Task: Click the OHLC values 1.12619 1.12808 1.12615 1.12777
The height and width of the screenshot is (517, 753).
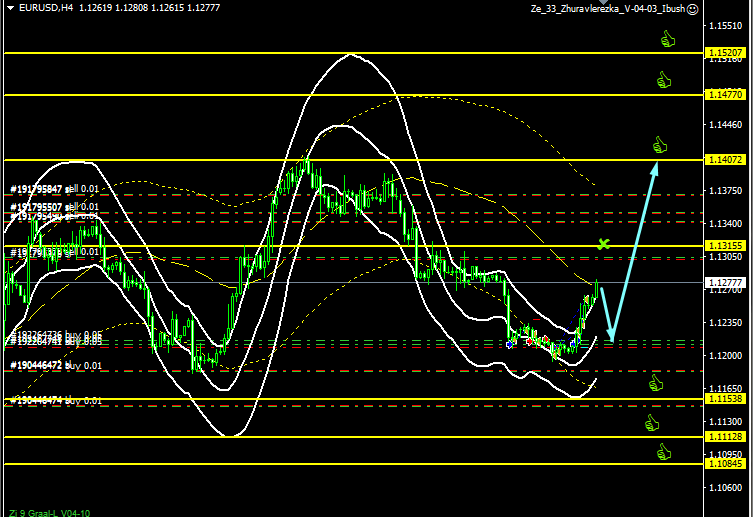Action: click(149, 8)
